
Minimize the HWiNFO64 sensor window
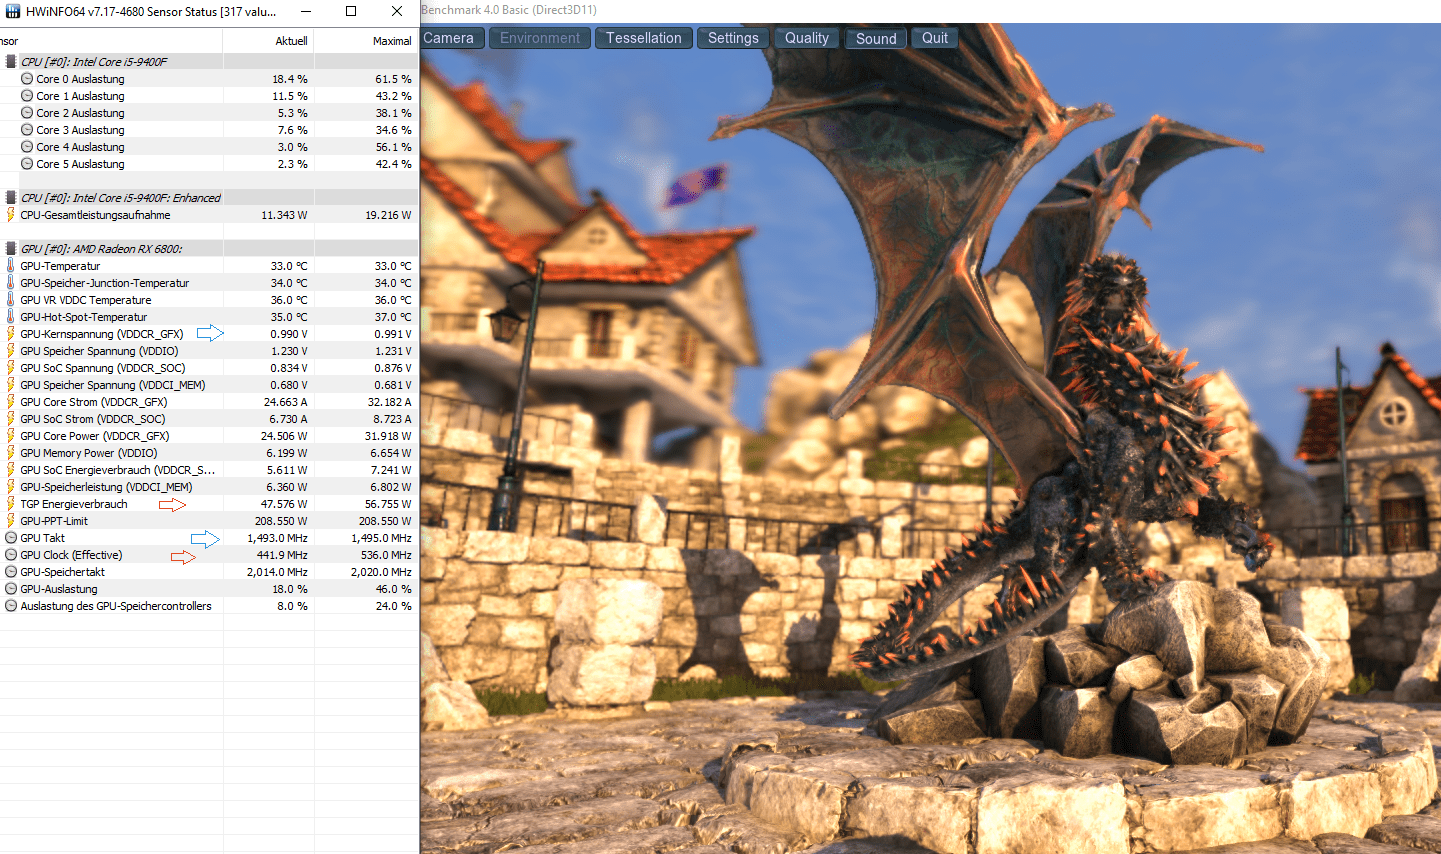click(x=305, y=11)
